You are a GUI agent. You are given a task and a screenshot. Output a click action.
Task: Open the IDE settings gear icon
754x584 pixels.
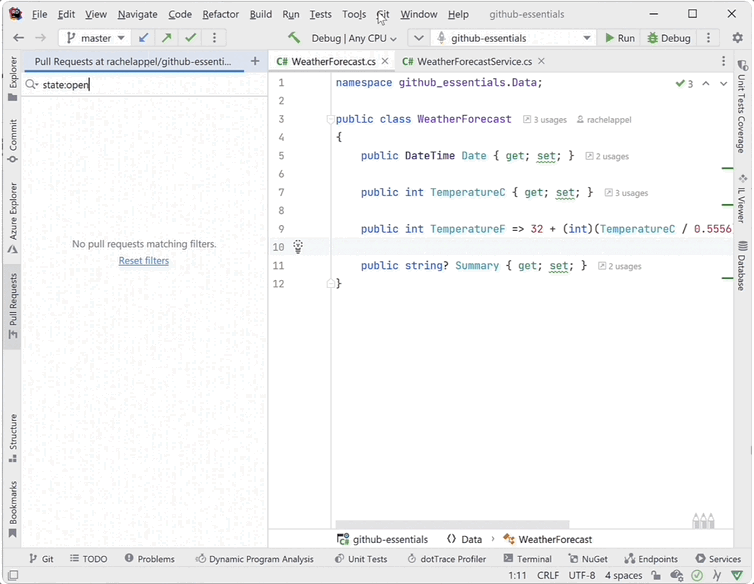738,38
